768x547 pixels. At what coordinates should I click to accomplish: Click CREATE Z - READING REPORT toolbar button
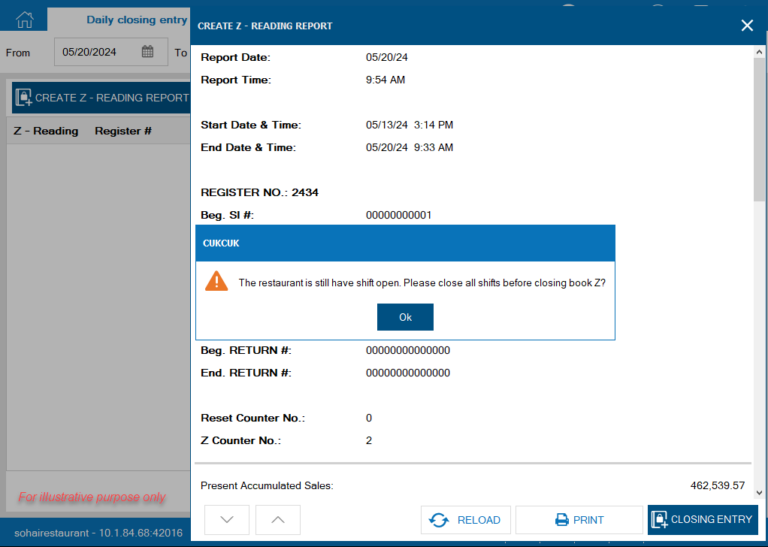(x=101, y=98)
